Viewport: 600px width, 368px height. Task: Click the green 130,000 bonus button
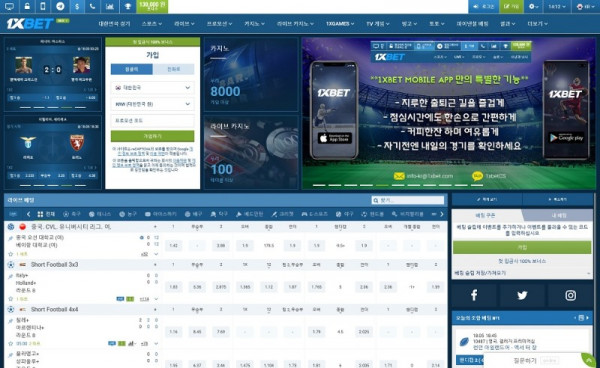152,7
